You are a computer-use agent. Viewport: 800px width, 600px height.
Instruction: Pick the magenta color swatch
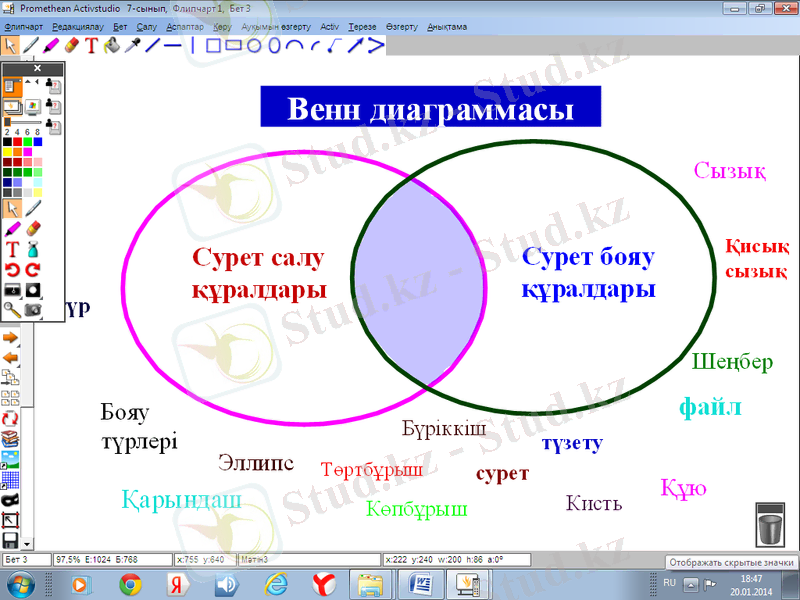click(x=28, y=152)
